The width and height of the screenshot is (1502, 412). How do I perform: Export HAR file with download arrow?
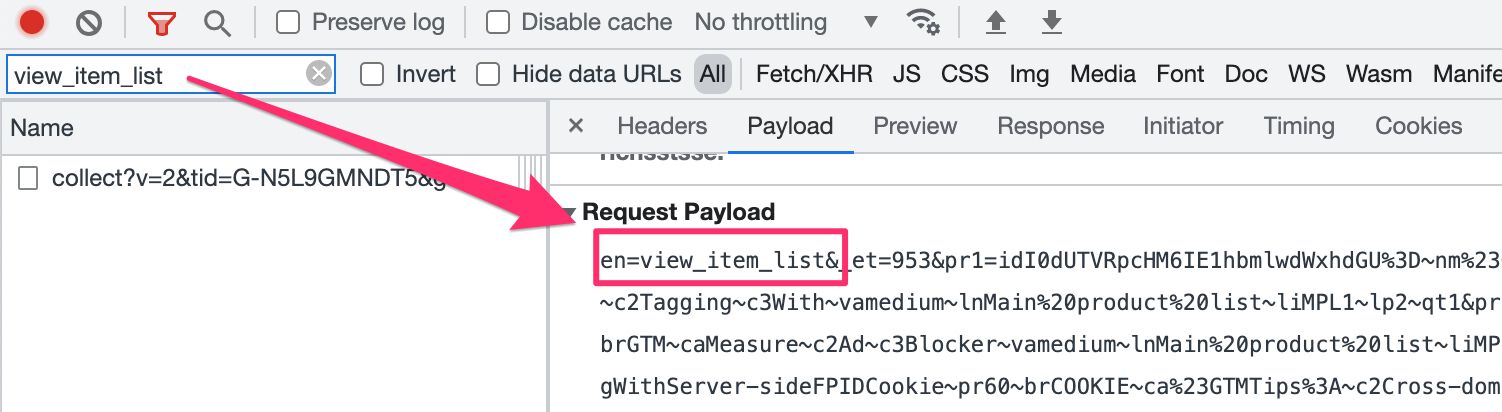coord(1051,21)
